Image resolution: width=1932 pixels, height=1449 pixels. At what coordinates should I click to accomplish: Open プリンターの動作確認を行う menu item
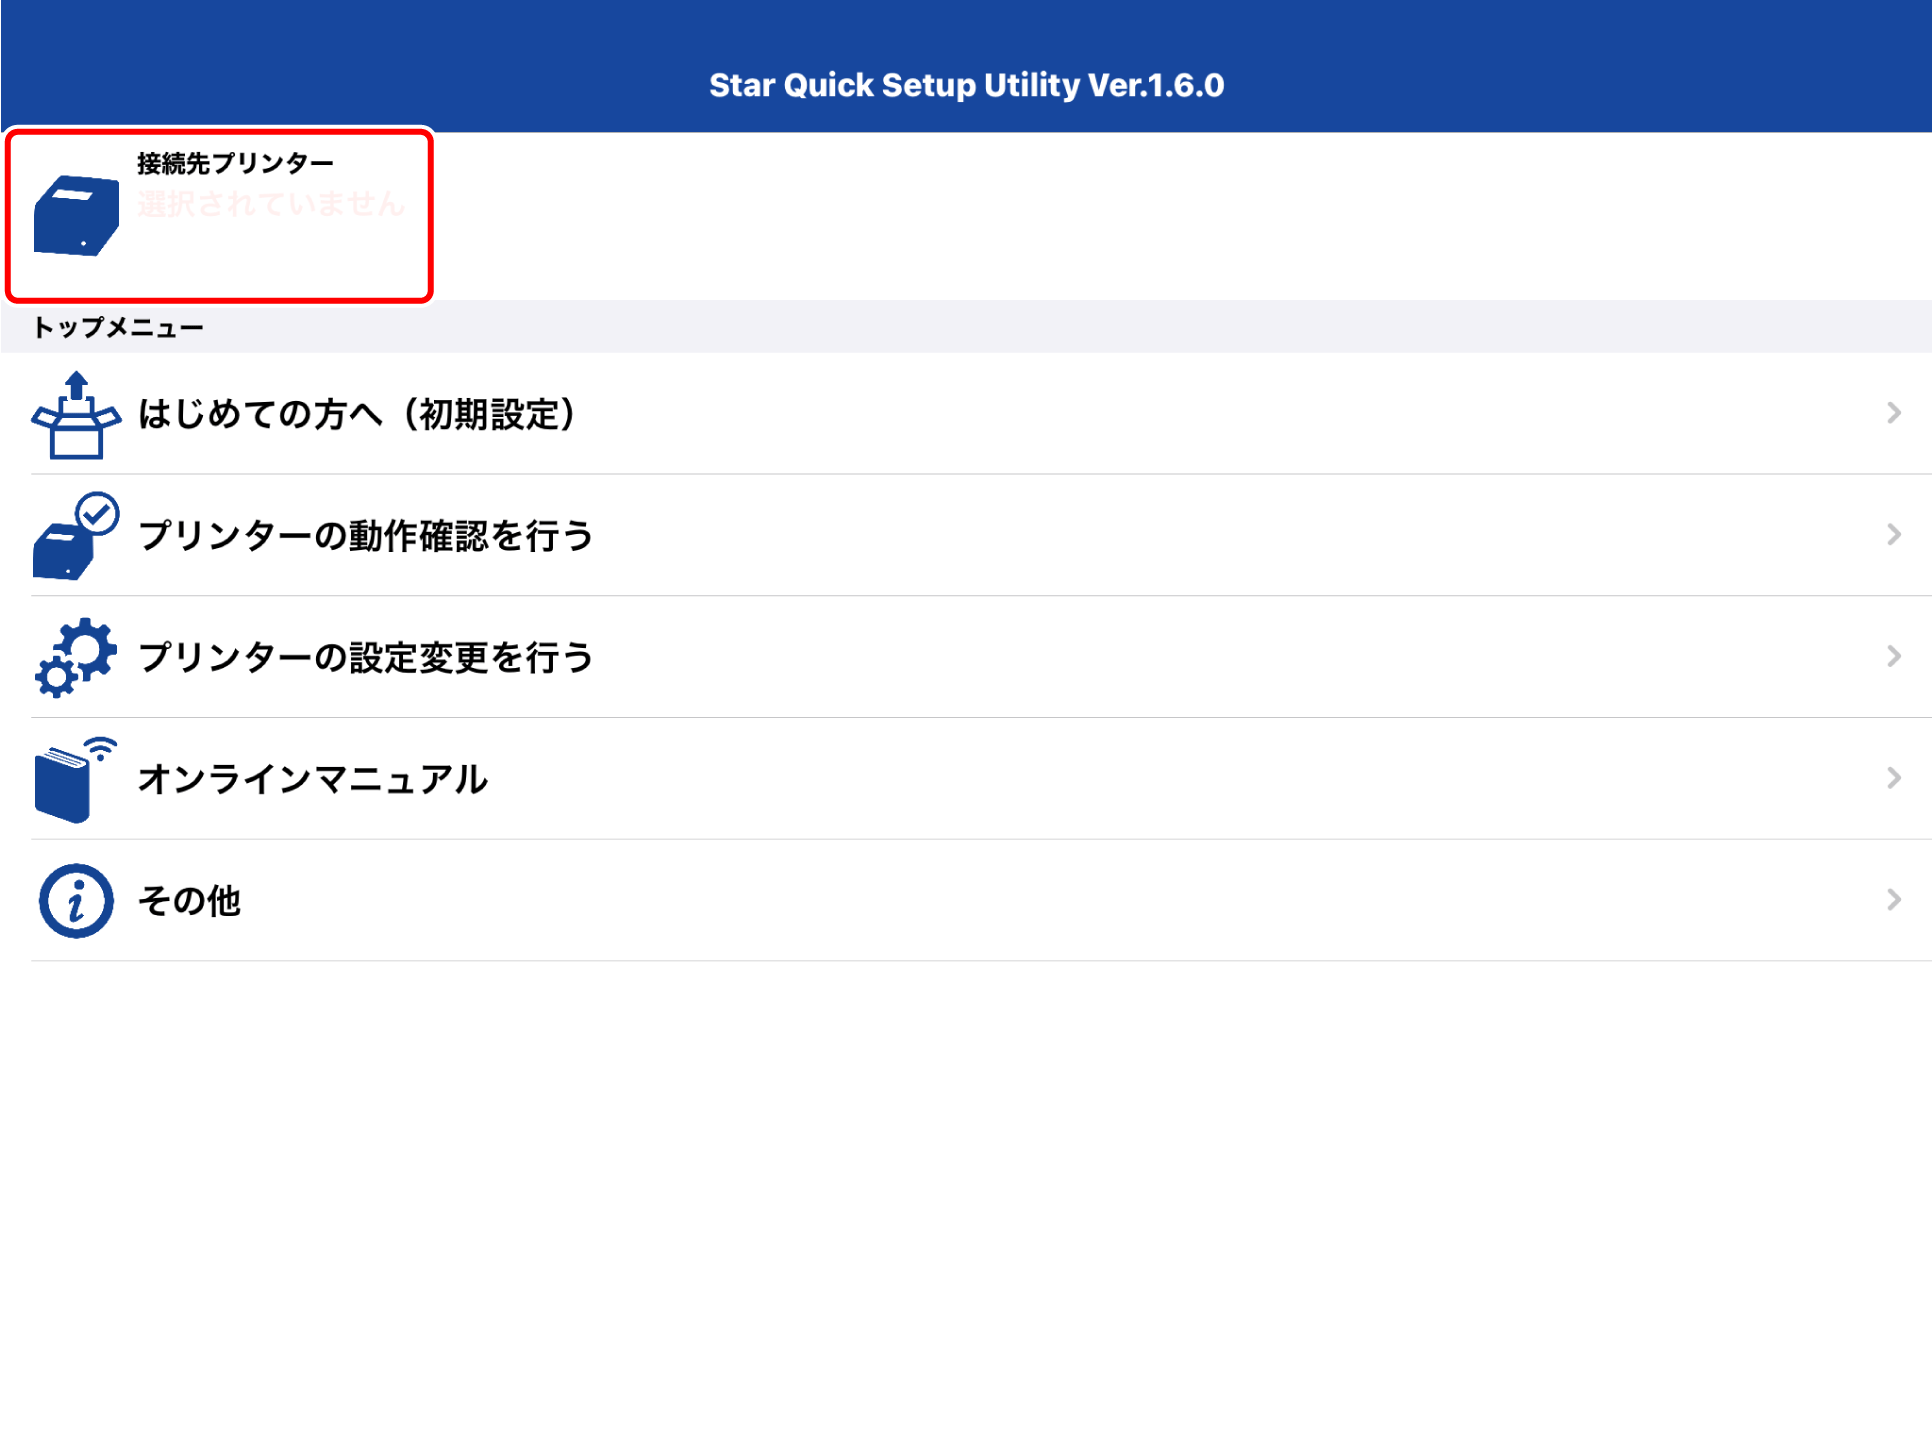(x=365, y=536)
